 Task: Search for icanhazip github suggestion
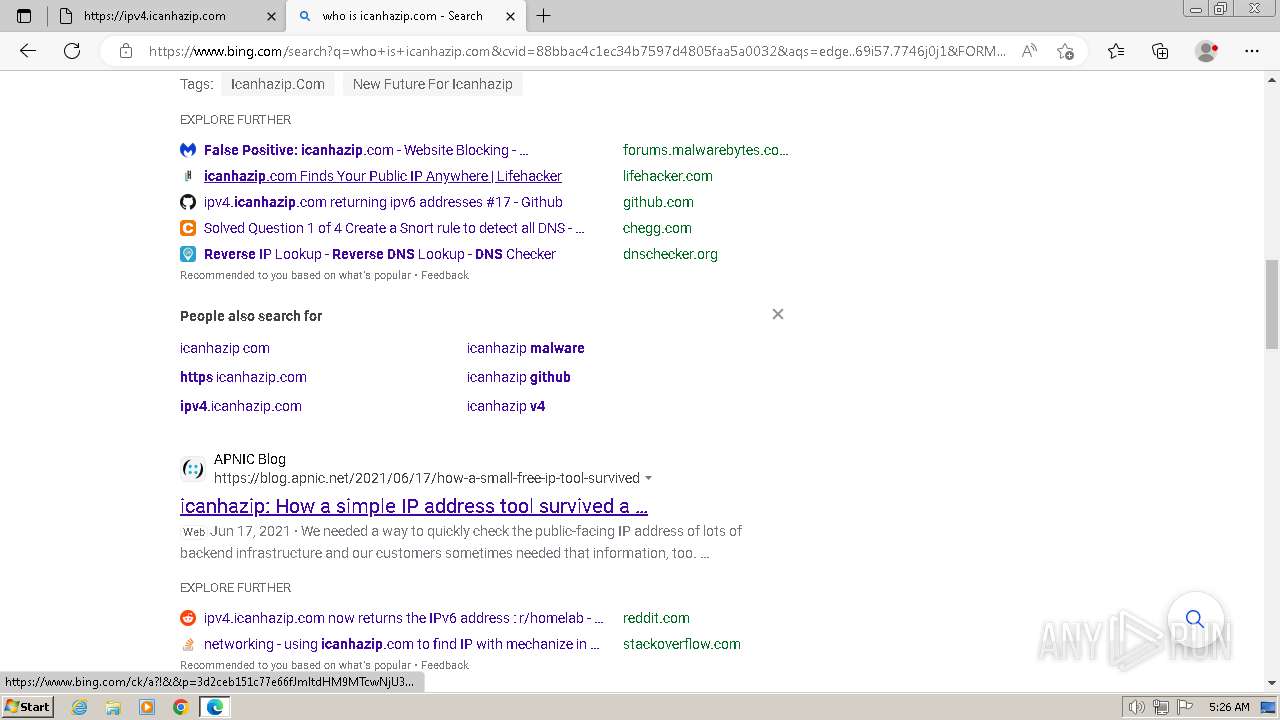pos(519,377)
